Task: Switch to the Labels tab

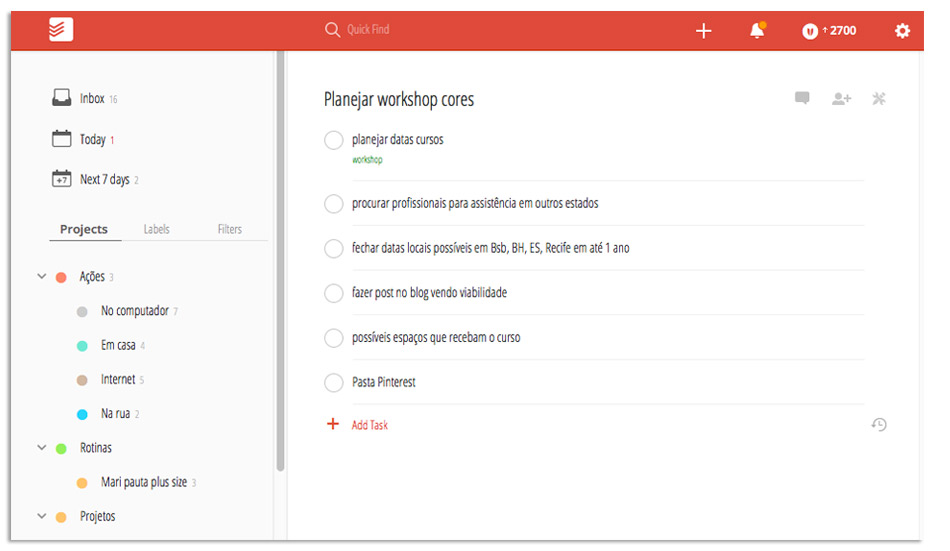Action: pos(157,229)
